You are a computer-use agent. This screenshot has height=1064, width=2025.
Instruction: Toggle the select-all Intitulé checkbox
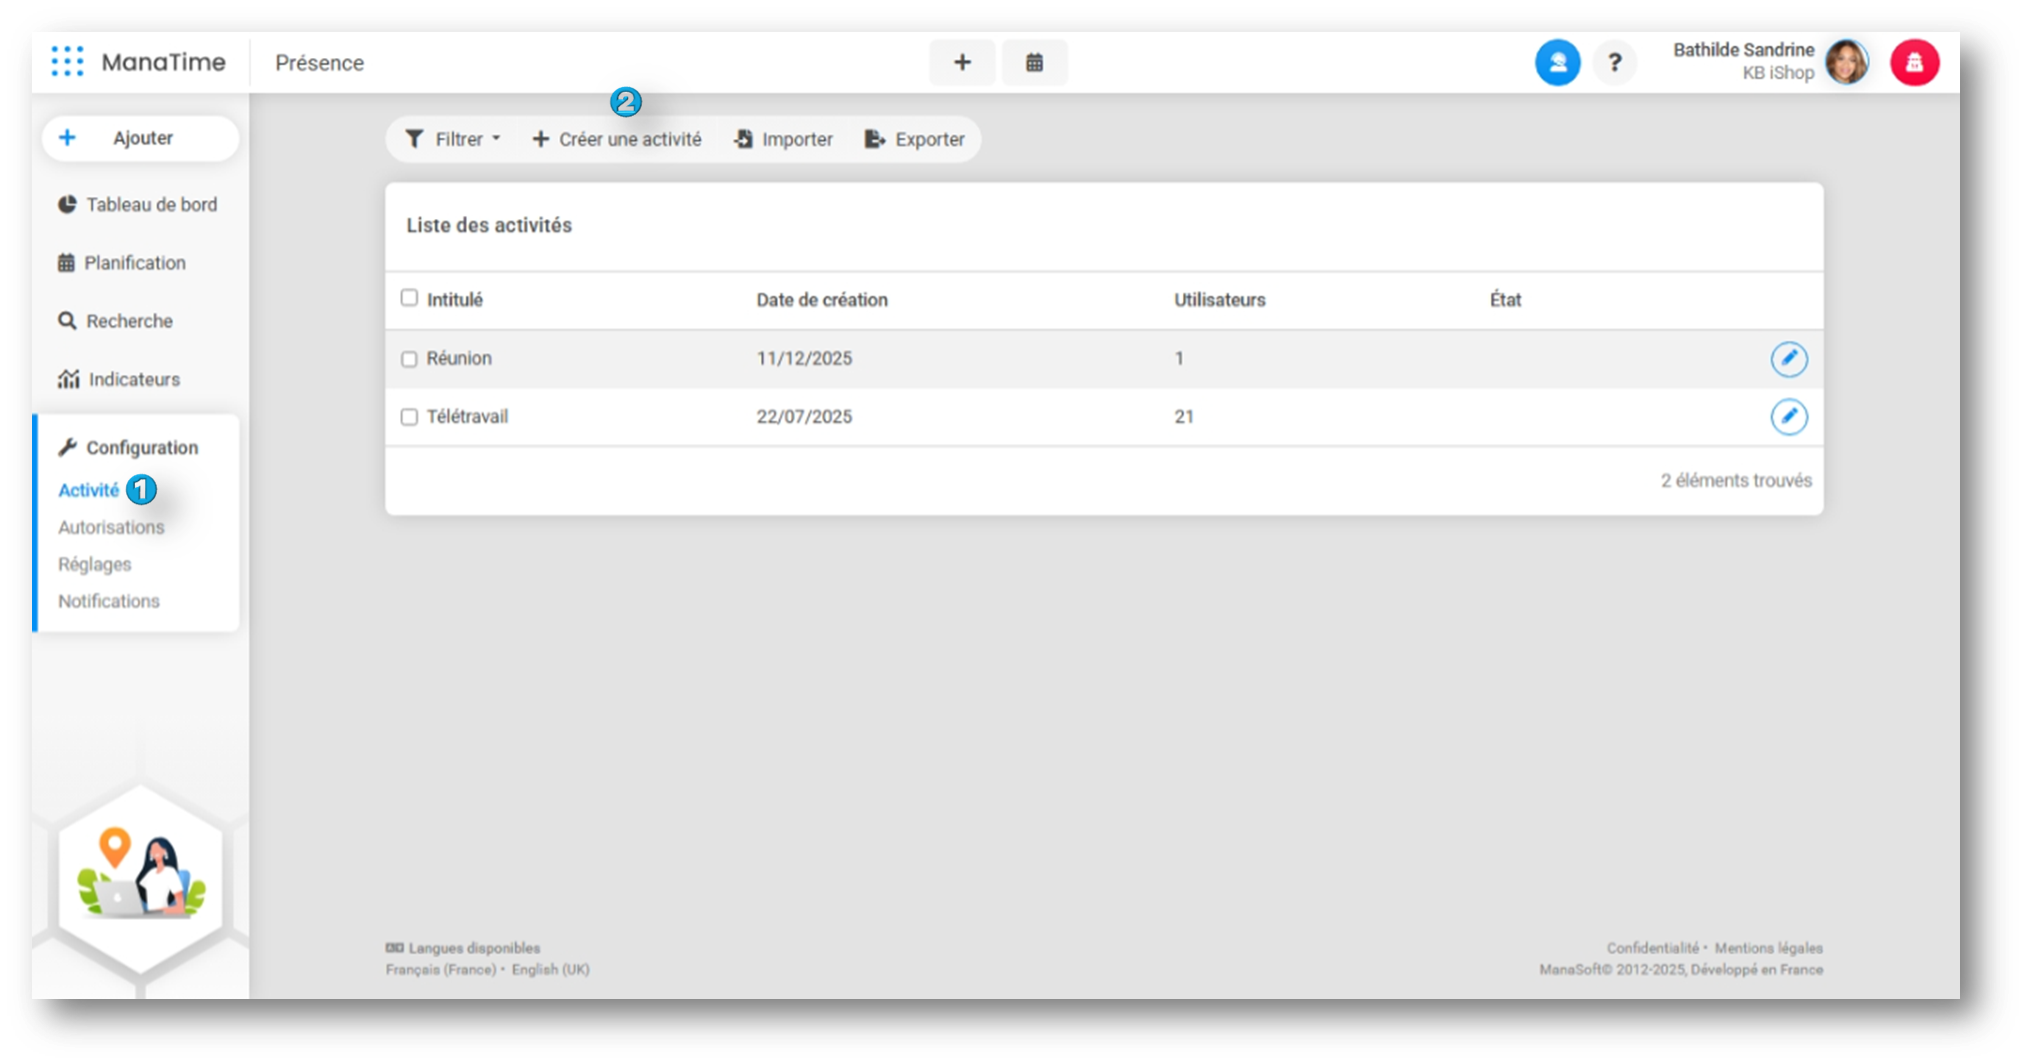click(x=409, y=298)
